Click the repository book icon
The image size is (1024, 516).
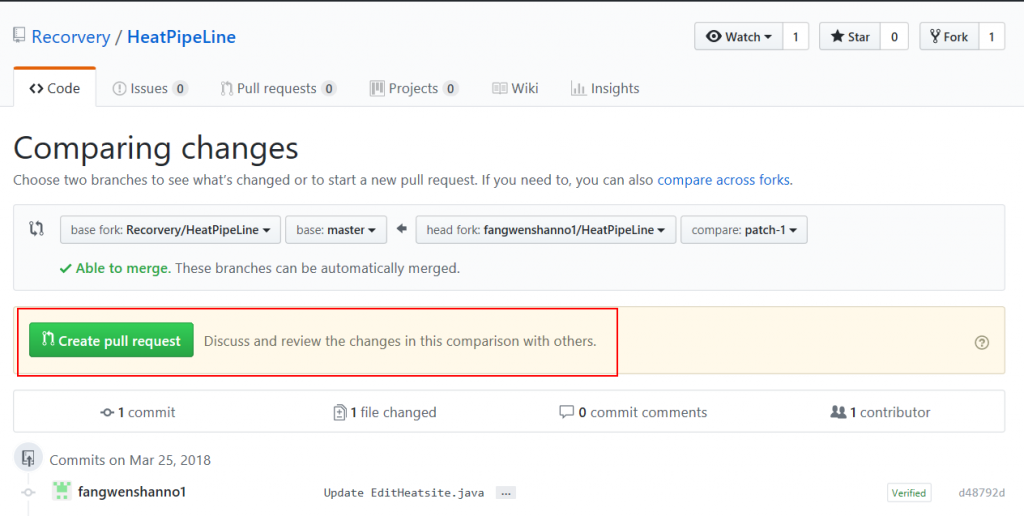[x=19, y=35]
